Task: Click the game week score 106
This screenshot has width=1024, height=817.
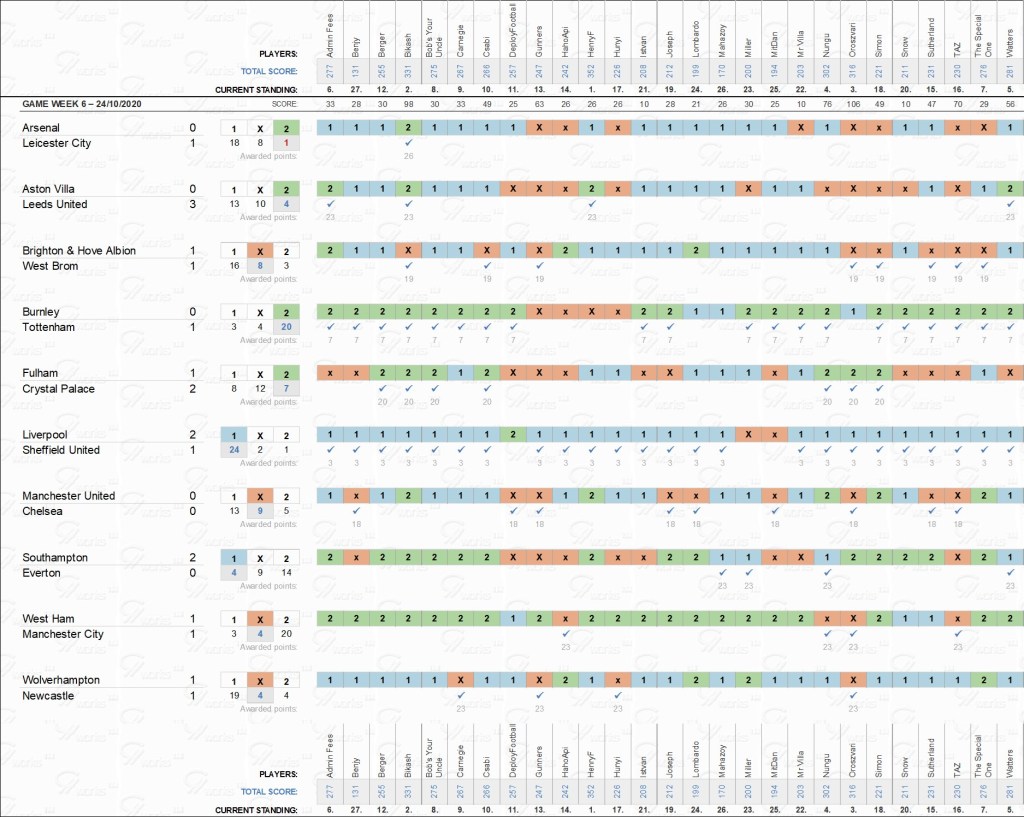Action: pyautogui.click(x=852, y=104)
